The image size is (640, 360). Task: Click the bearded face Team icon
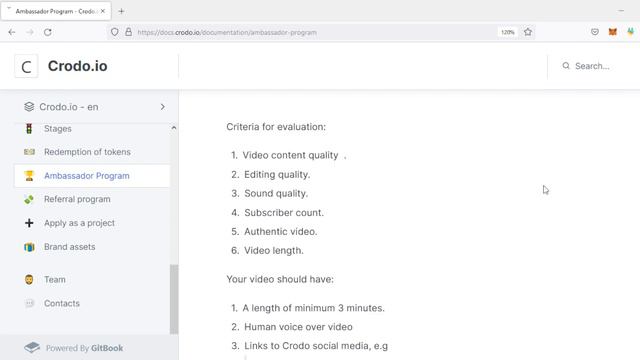[29, 280]
